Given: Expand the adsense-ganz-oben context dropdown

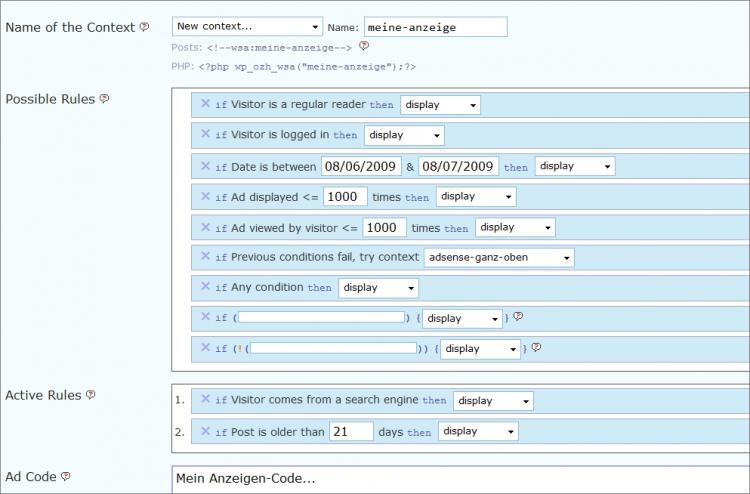Looking at the screenshot, I should tap(499, 257).
